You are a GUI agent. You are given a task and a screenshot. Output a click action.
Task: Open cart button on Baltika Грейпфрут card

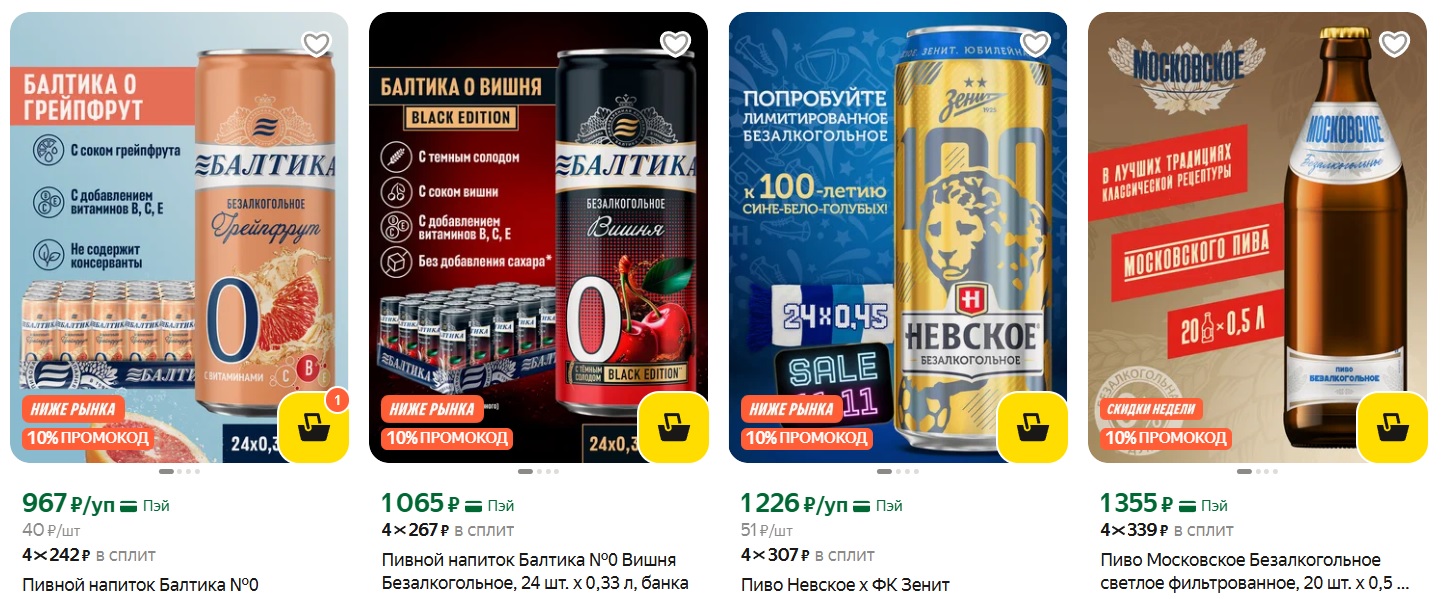tap(313, 427)
